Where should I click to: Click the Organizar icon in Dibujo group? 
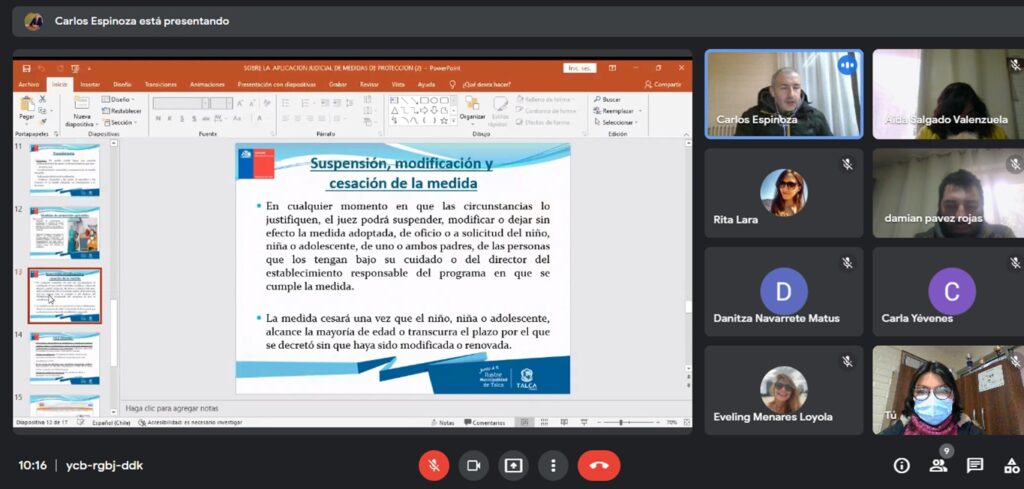[472, 109]
